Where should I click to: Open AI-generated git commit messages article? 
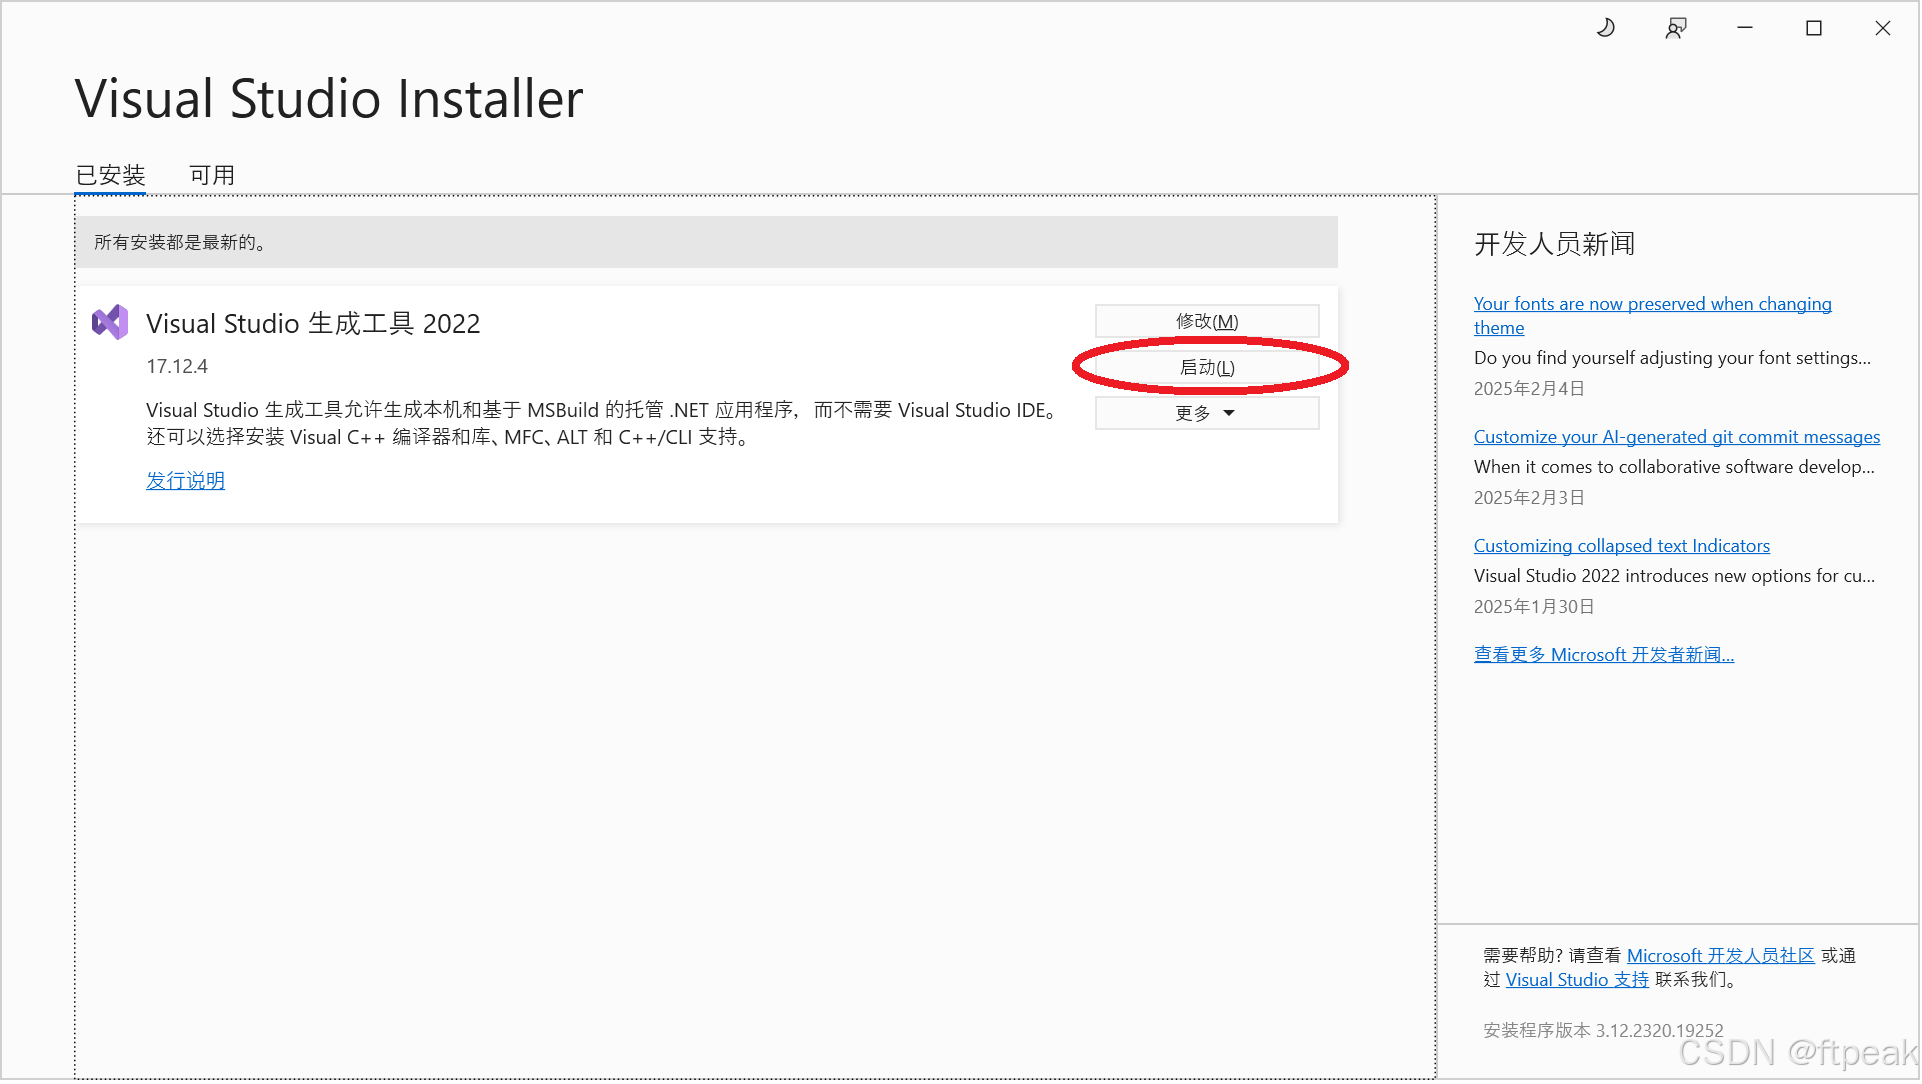[x=1677, y=437]
